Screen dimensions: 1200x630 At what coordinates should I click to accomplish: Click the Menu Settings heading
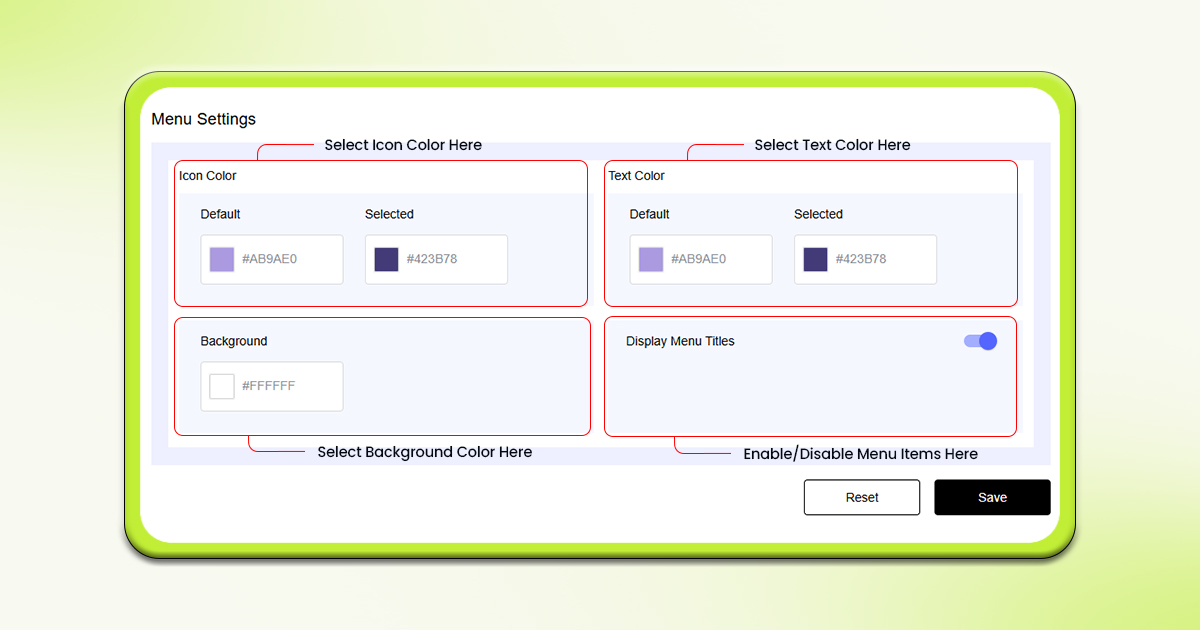(203, 118)
